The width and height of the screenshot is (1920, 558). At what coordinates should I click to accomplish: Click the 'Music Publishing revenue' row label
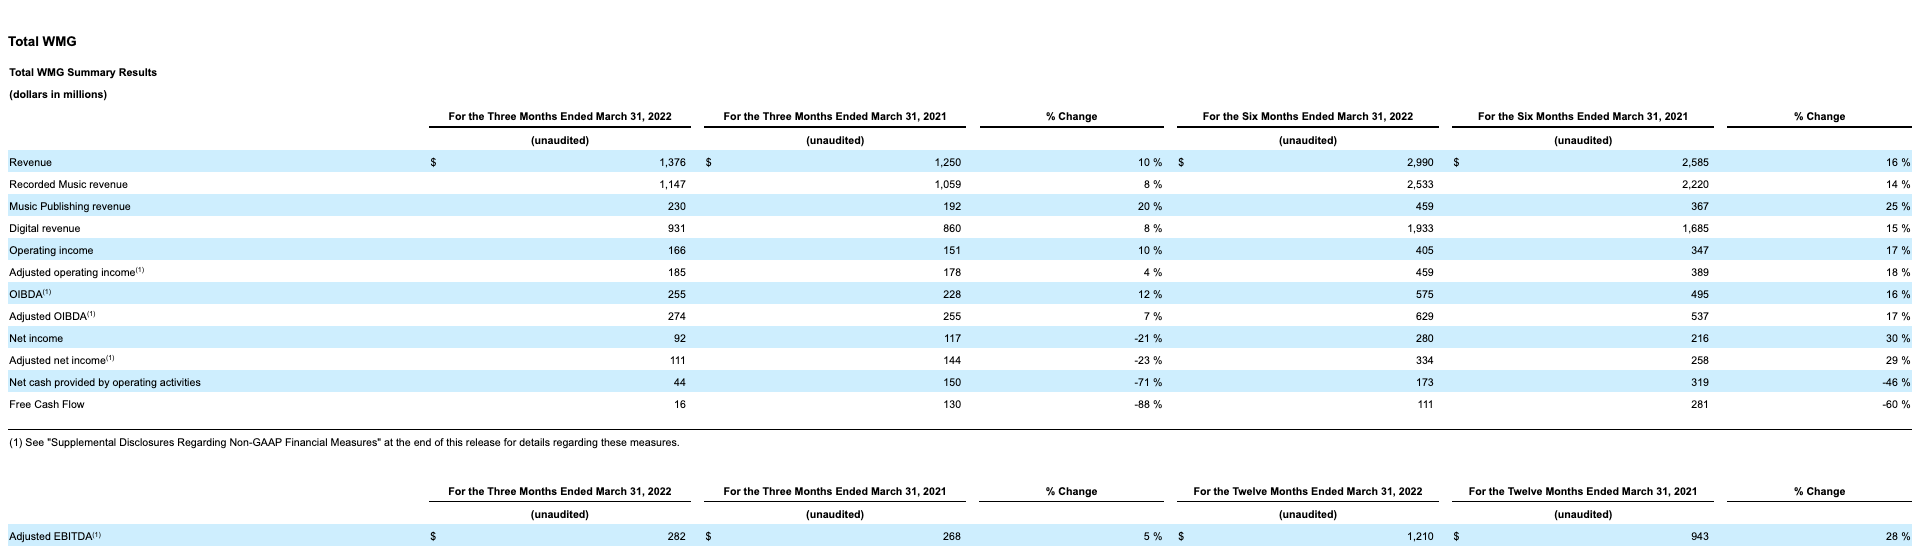coord(70,206)
